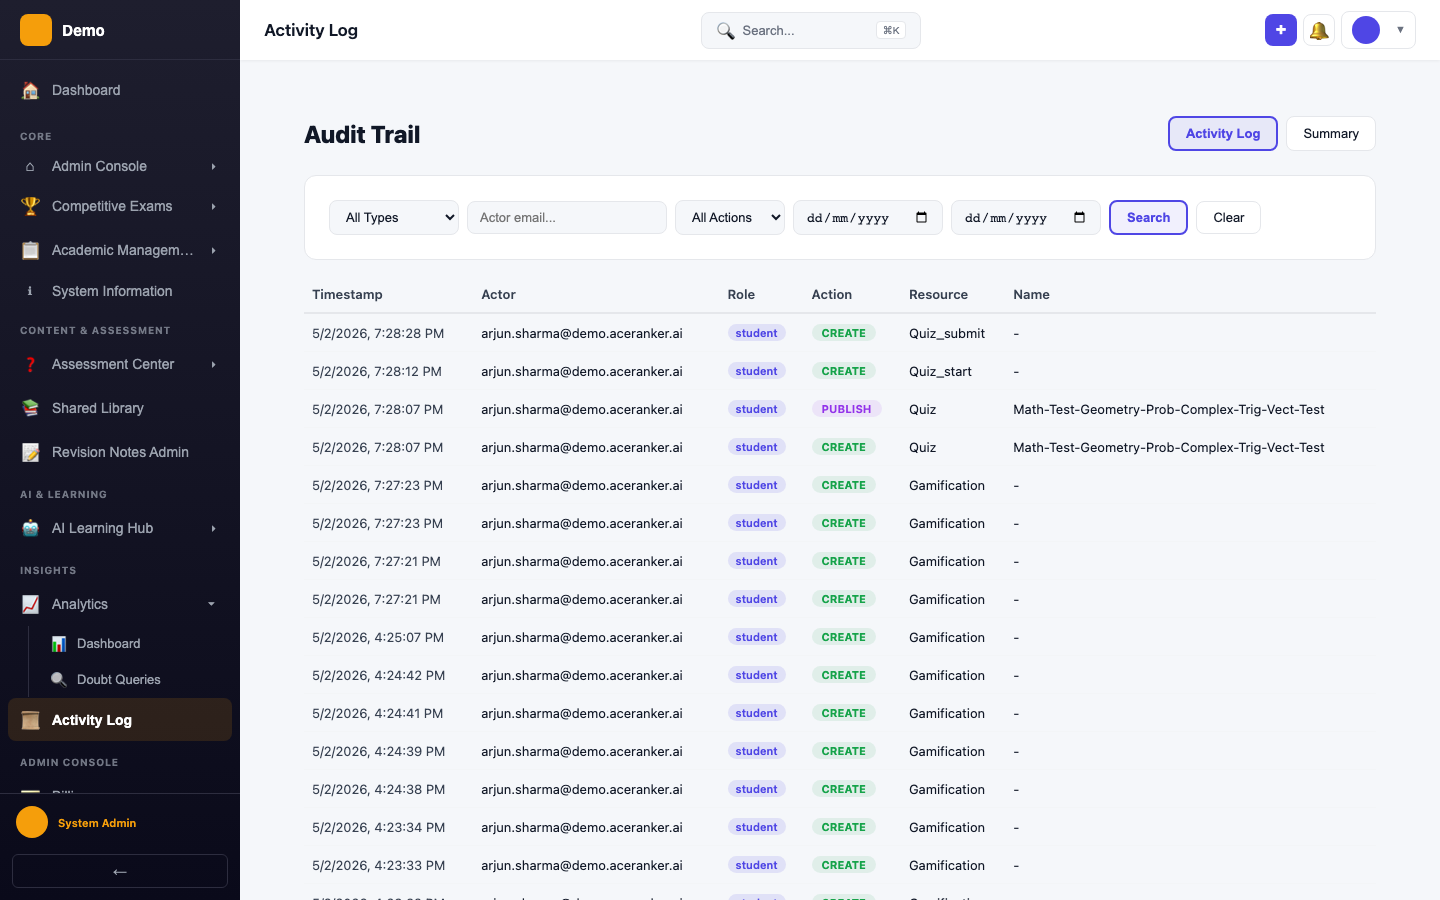Click the student badge in 7:28:12 PM row

click(x=756, y=371)
